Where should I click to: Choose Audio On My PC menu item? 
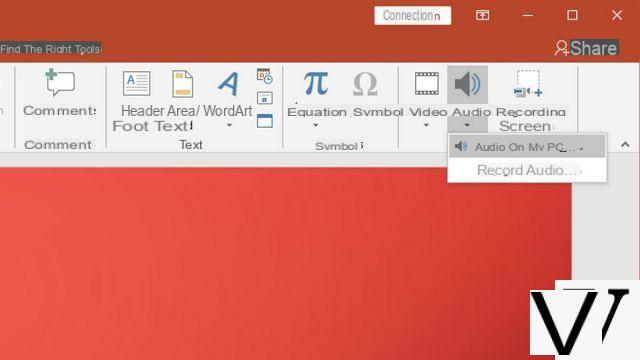tap(527, 147)
